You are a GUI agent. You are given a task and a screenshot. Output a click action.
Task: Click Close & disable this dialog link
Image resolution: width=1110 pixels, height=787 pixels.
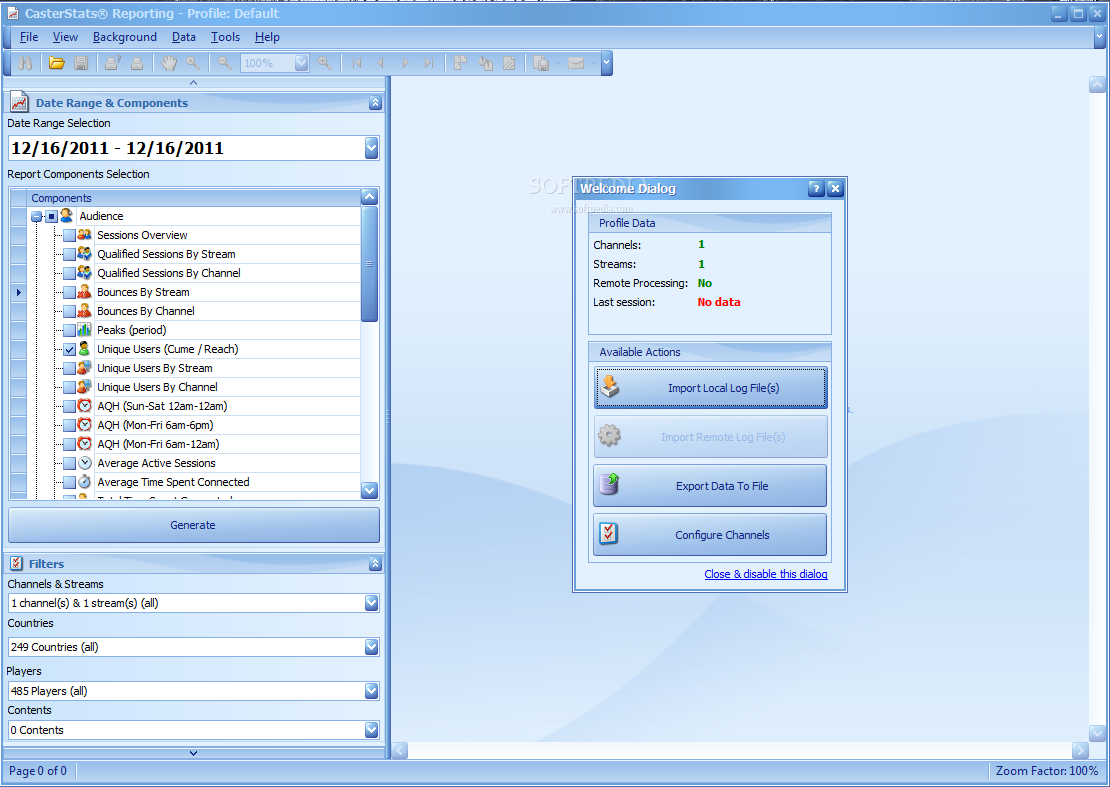tap(765, 574)
